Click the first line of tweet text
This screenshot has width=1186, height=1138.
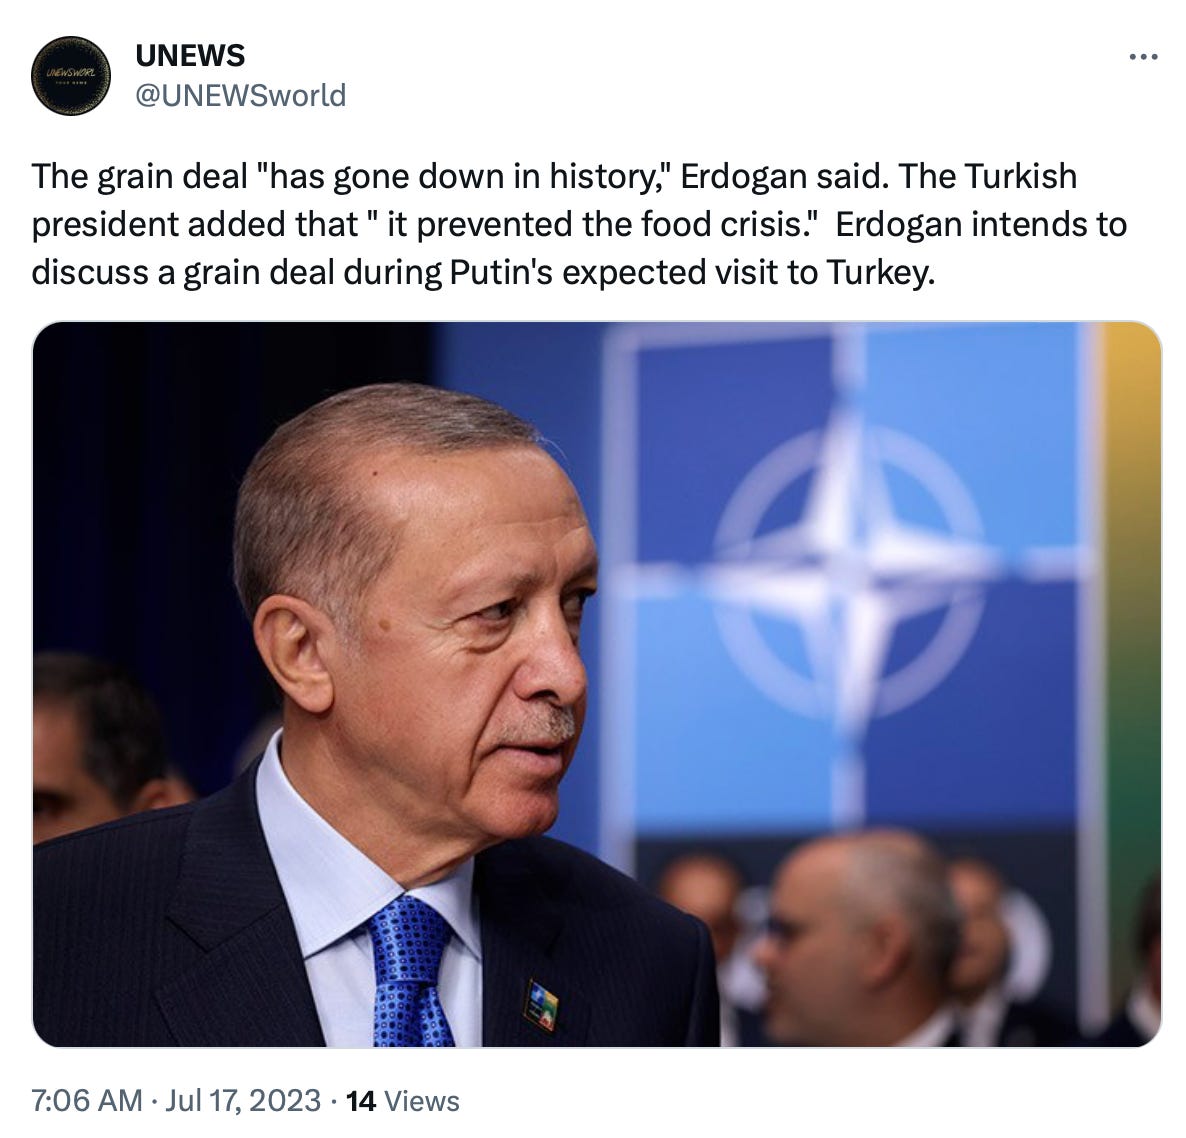tap(554, 176)
